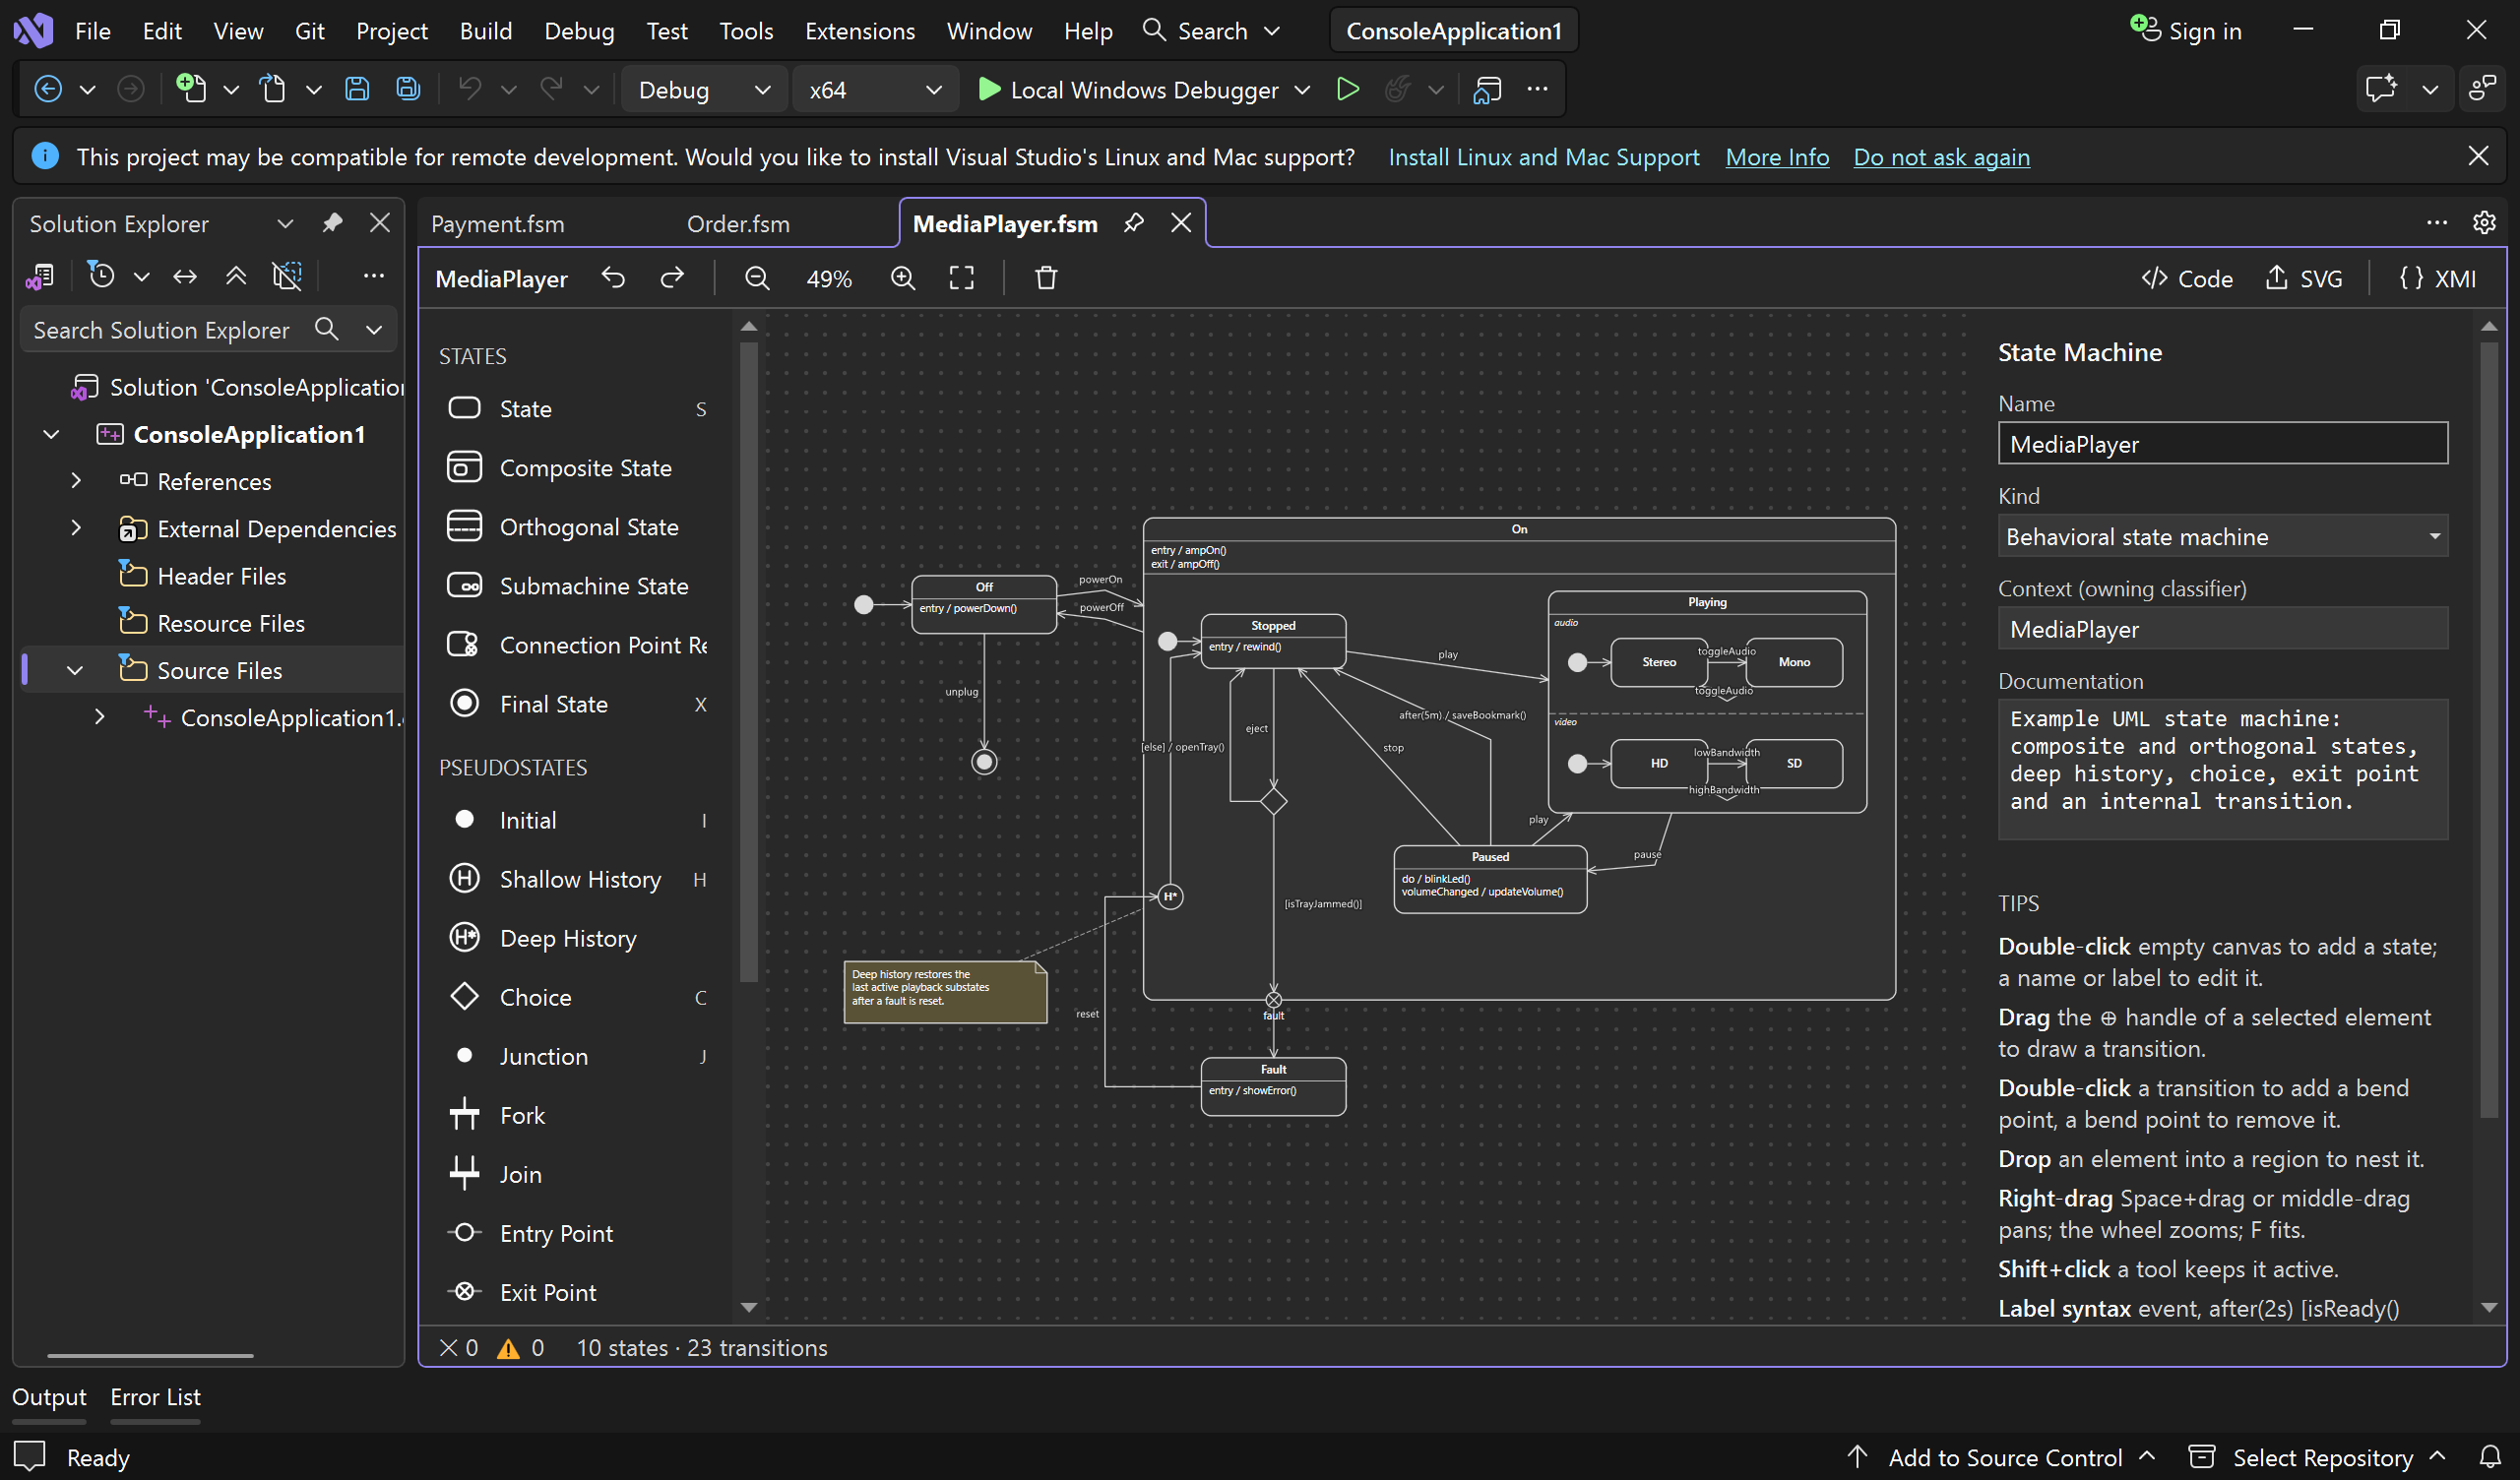Image resolution: width=2520 pixels, height=1480 pixels.
Task: Choose the Exit Point tool
Action: click(575, 1292)
